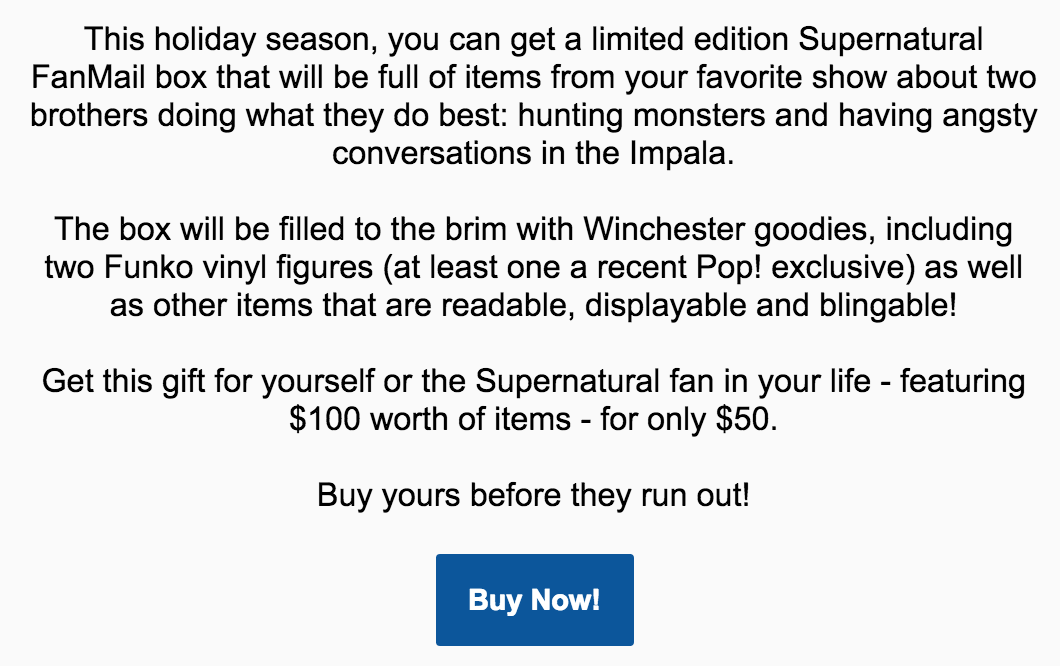Click the '$100' price text

[x=324, y=419]
